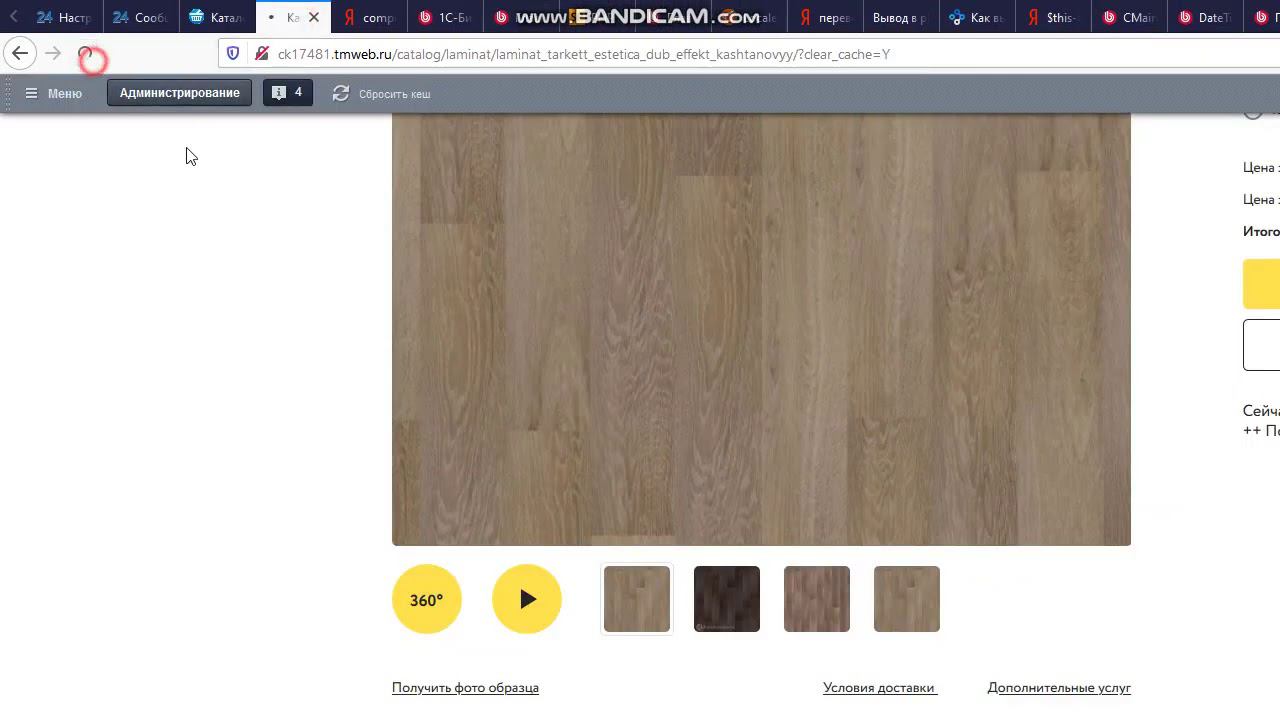Switch to the DateTi browser tab
The width and height of the screenshot is (1280, 720).
(1205, 17)
